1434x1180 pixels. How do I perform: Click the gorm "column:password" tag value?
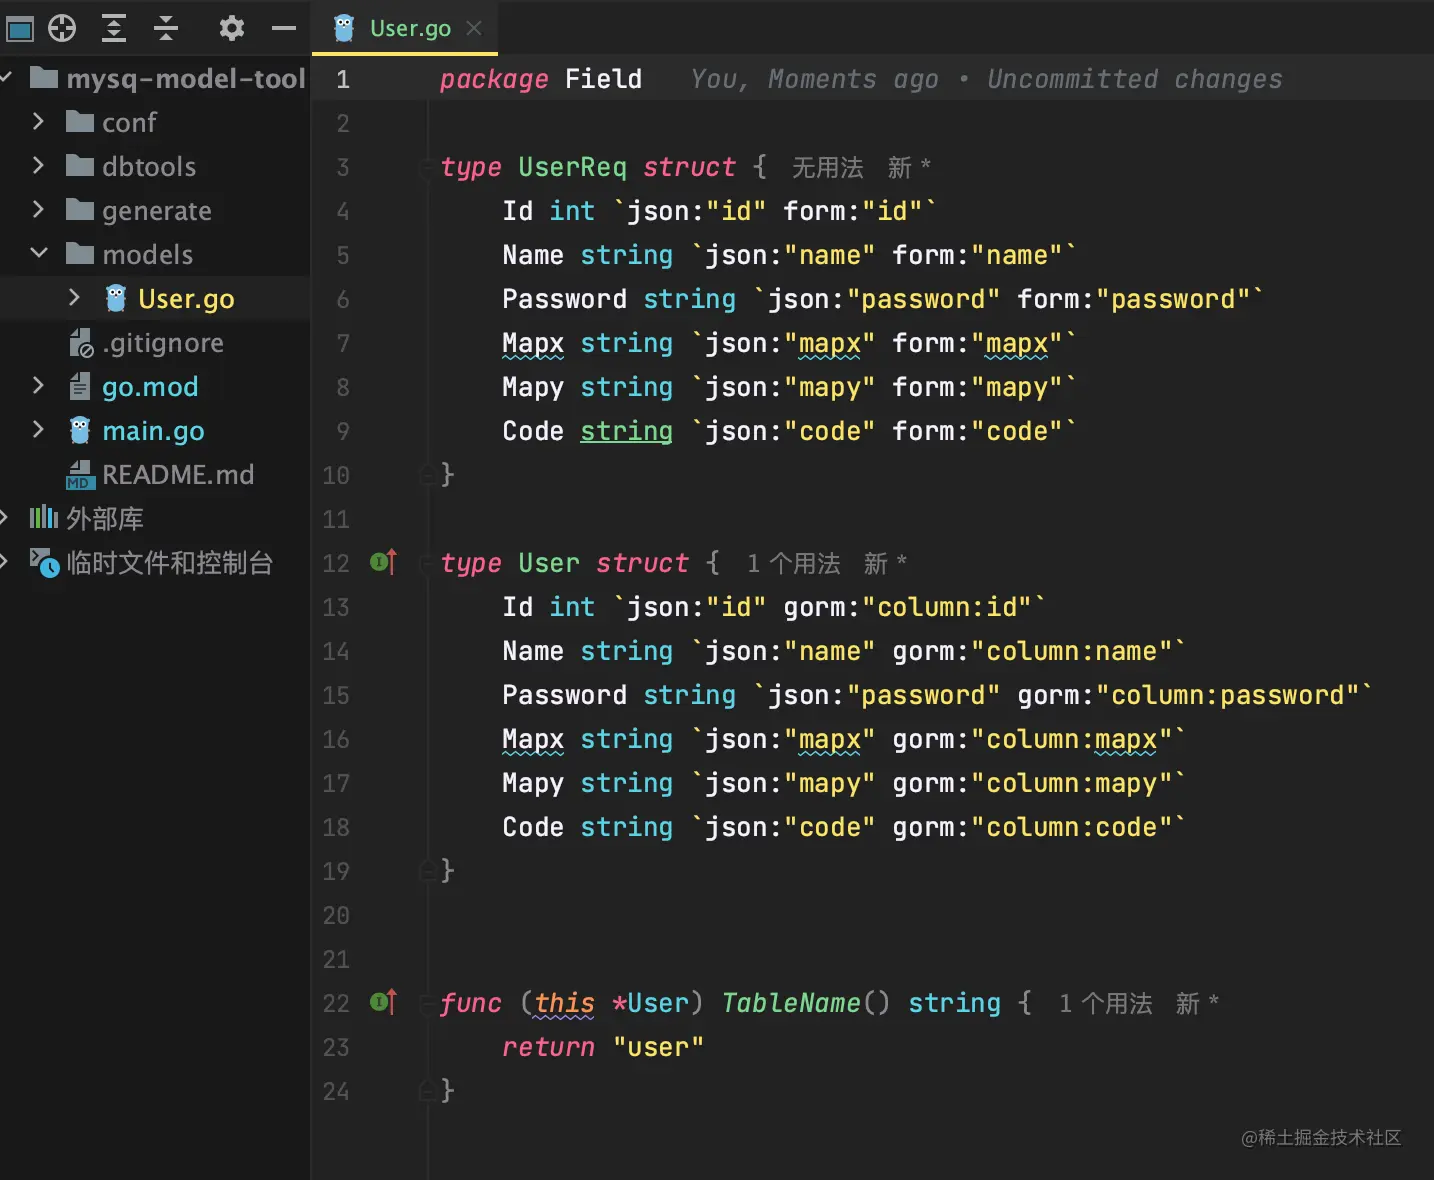[1228, 695]
